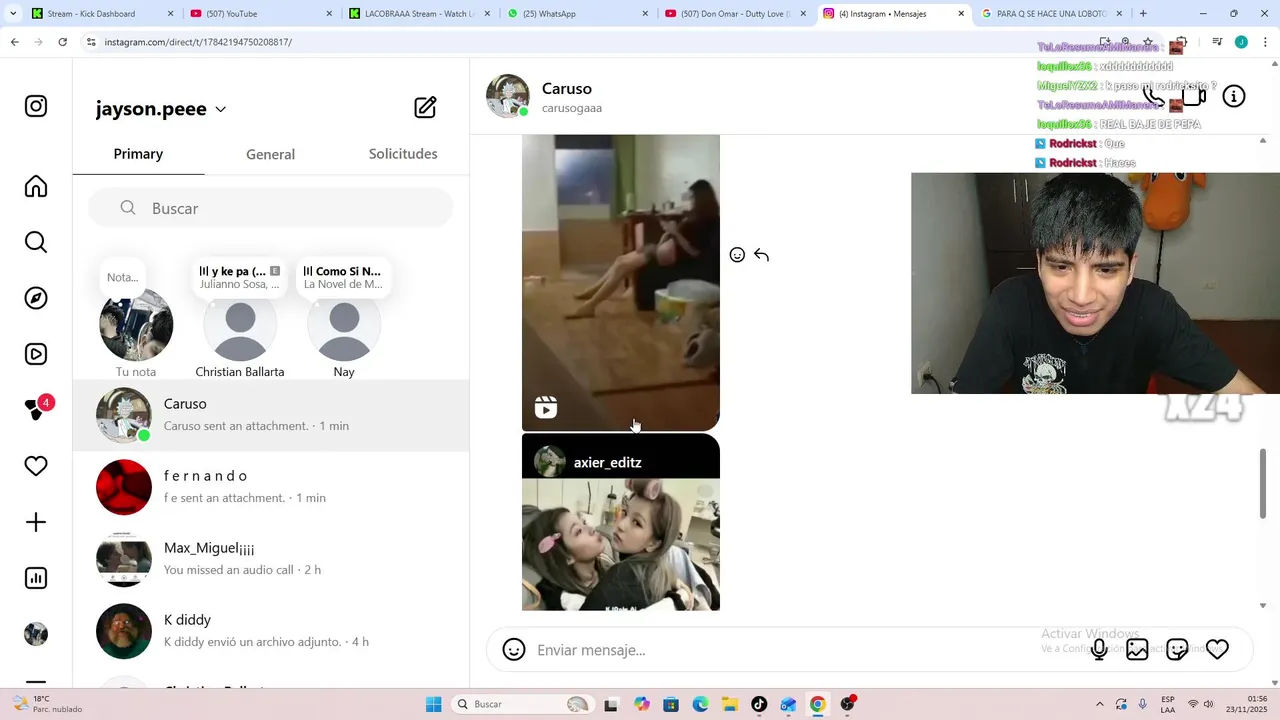1280x720 pixels.
Task: Click Tu nota avatar
Action: tap(136, 324)
